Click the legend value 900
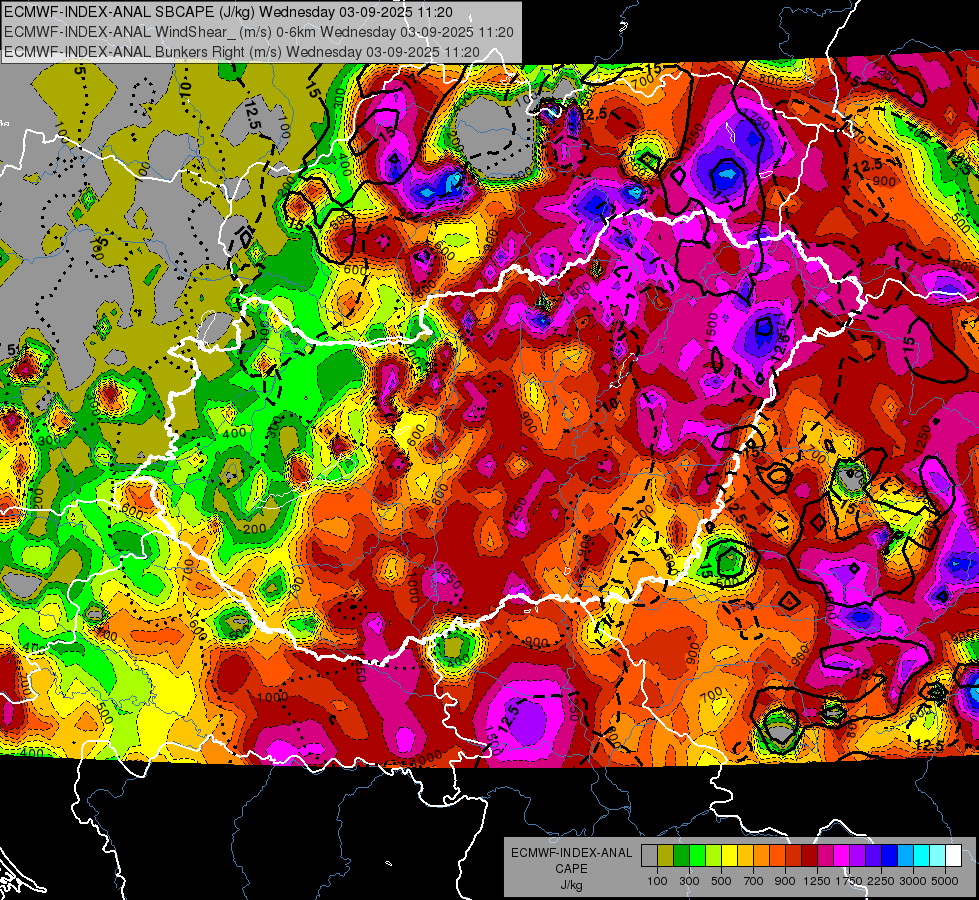The image size is (979, 900). pos(785,881)
